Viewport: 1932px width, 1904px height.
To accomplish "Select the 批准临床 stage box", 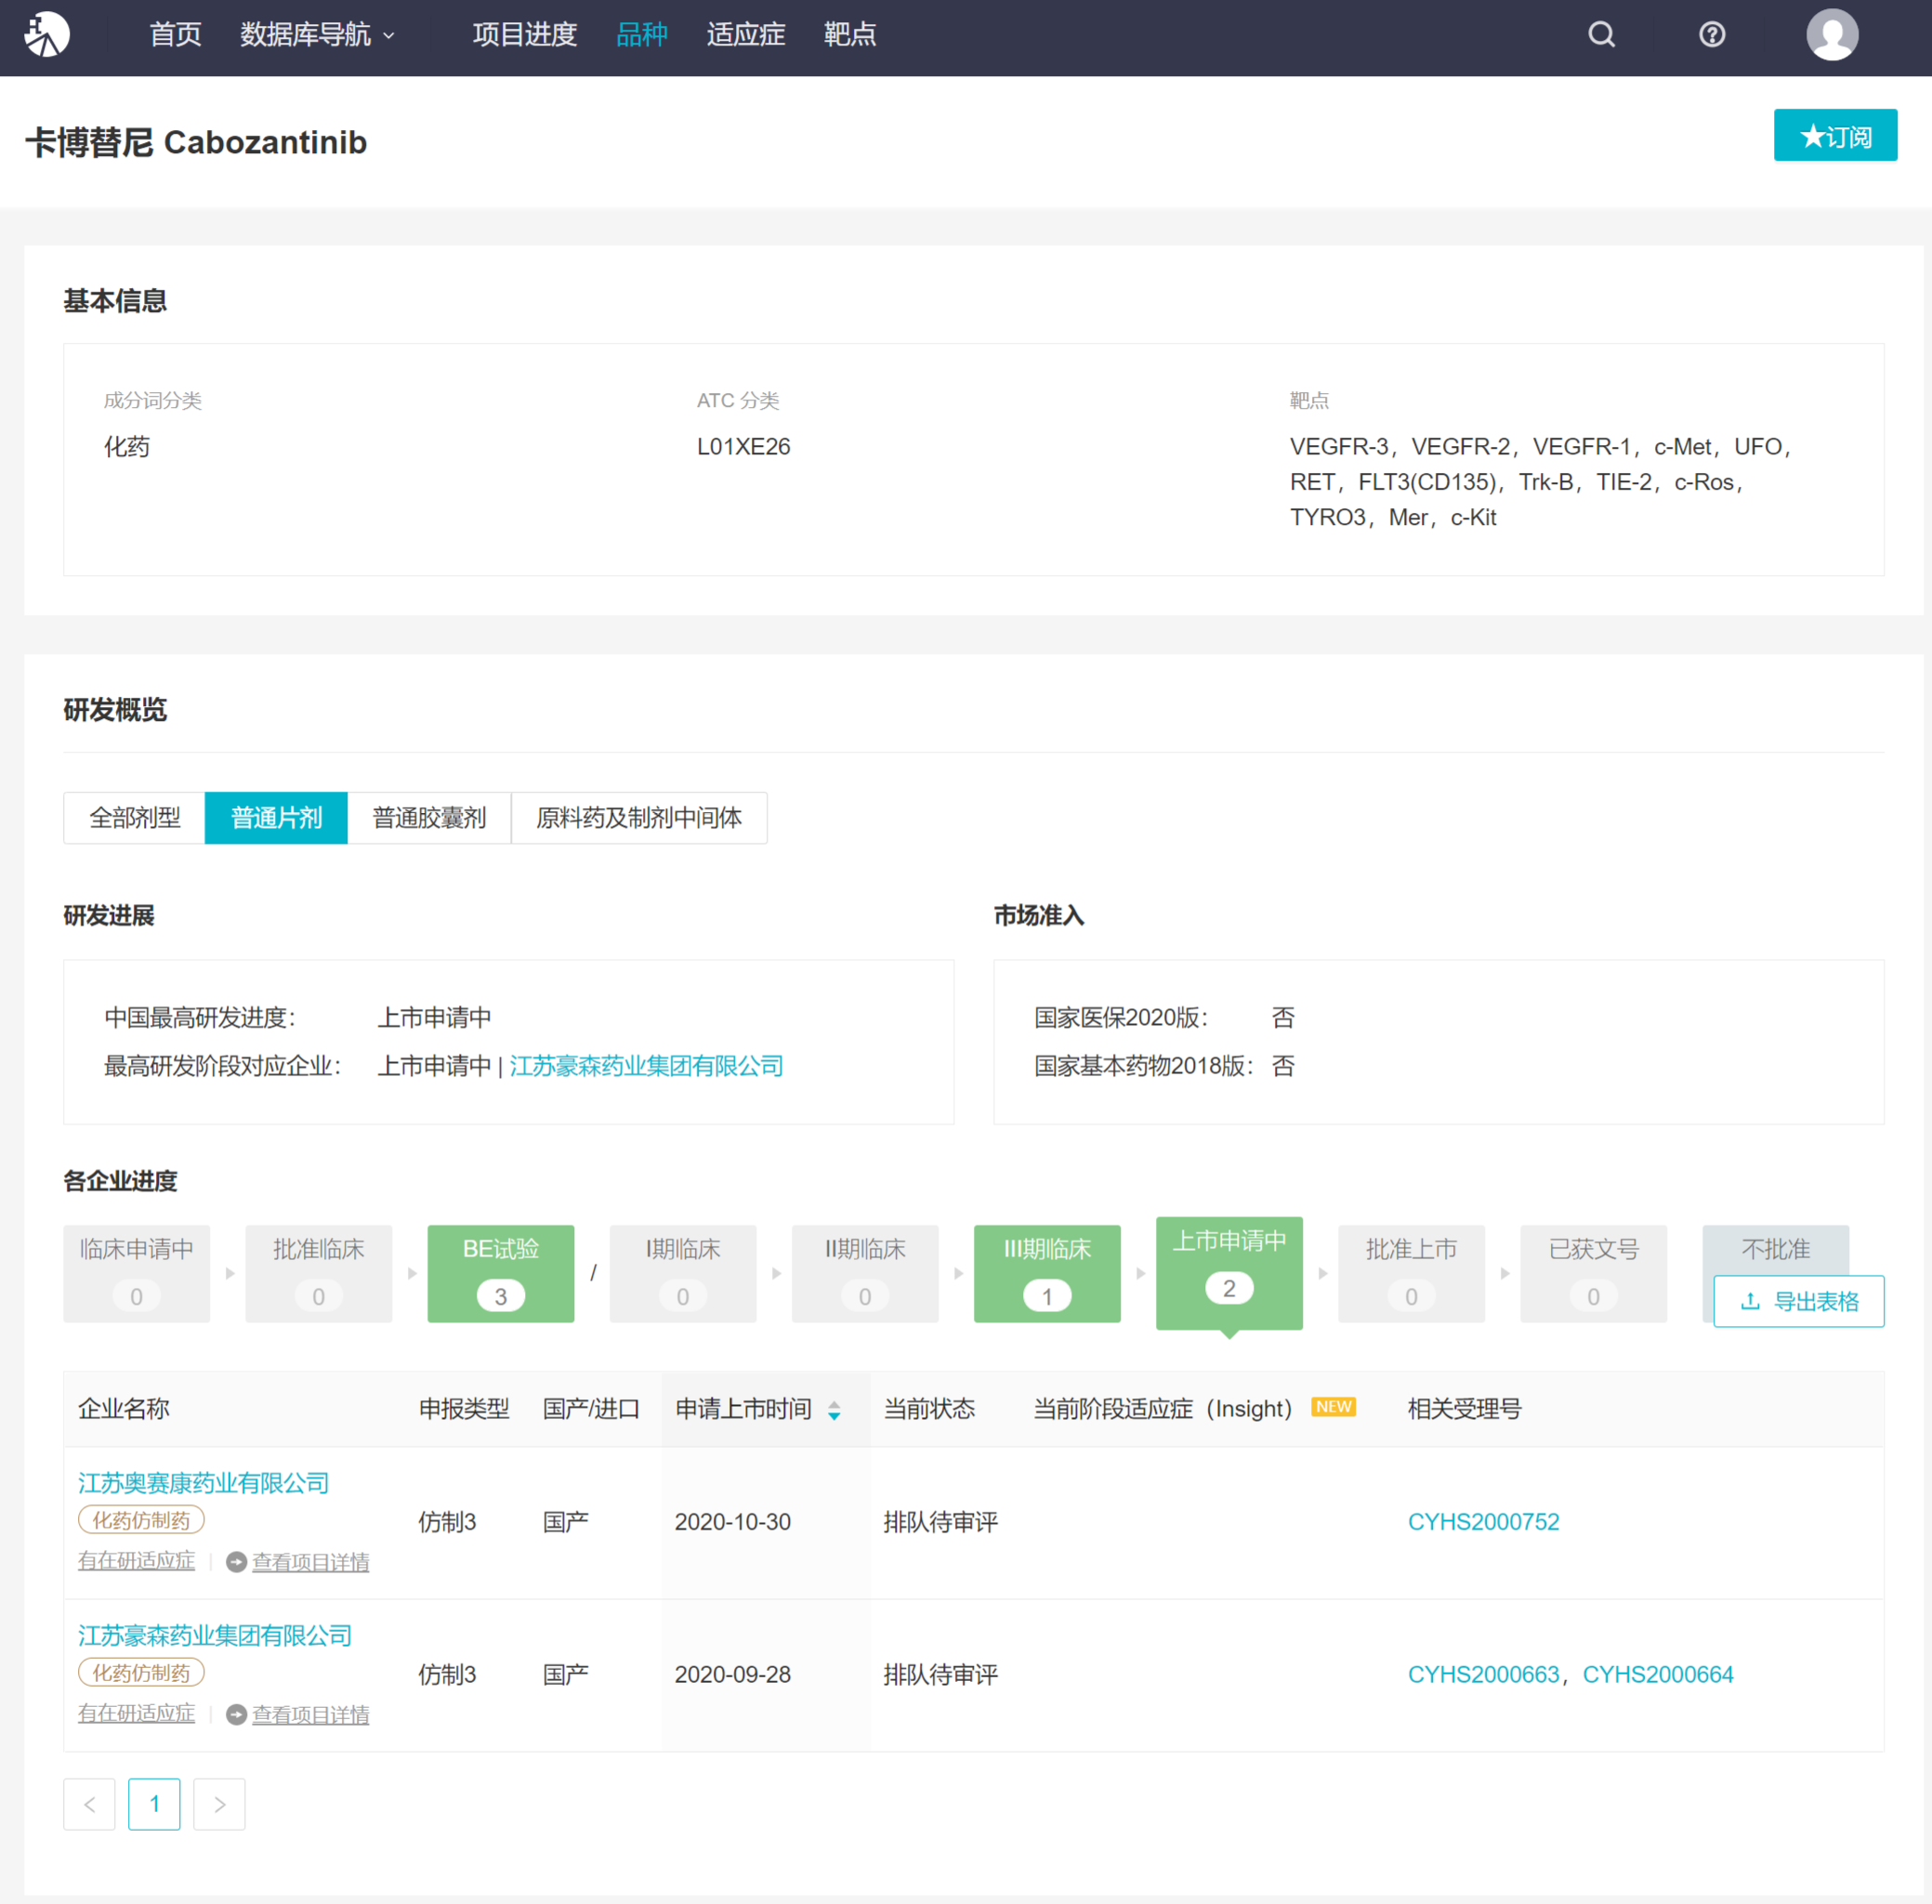I will (319, 1274).
